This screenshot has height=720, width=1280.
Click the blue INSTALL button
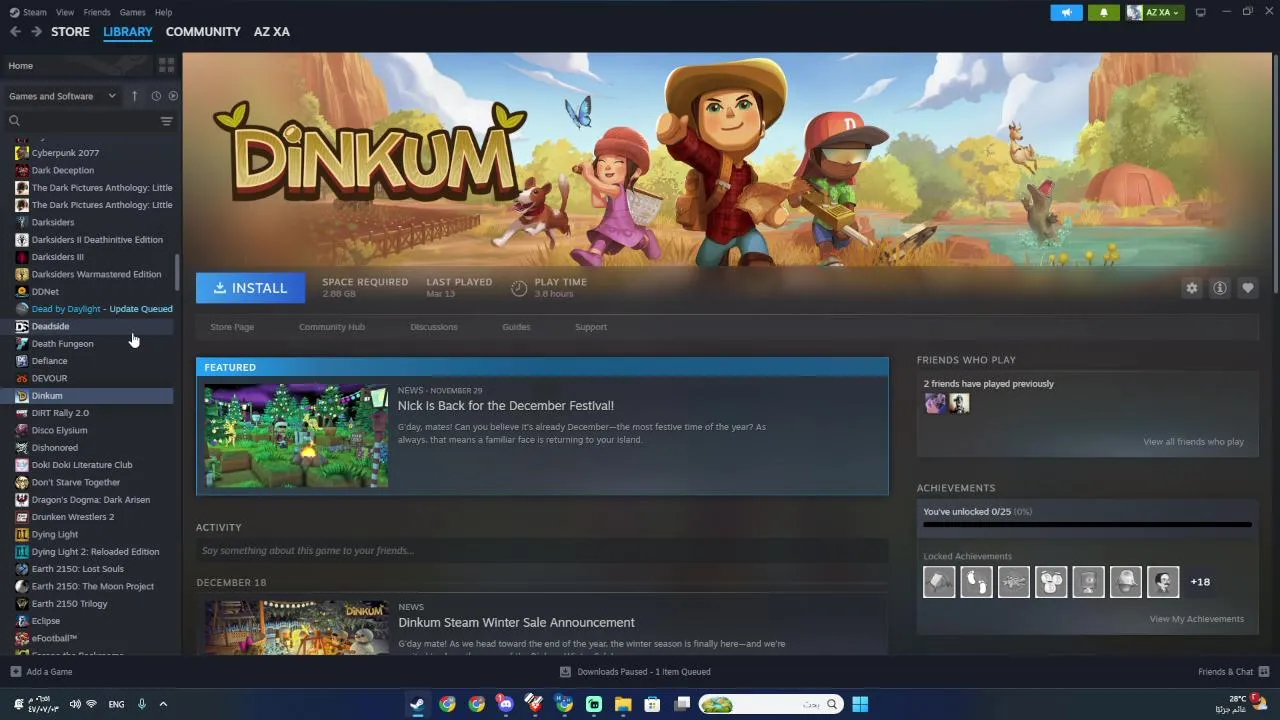[250, 288]
